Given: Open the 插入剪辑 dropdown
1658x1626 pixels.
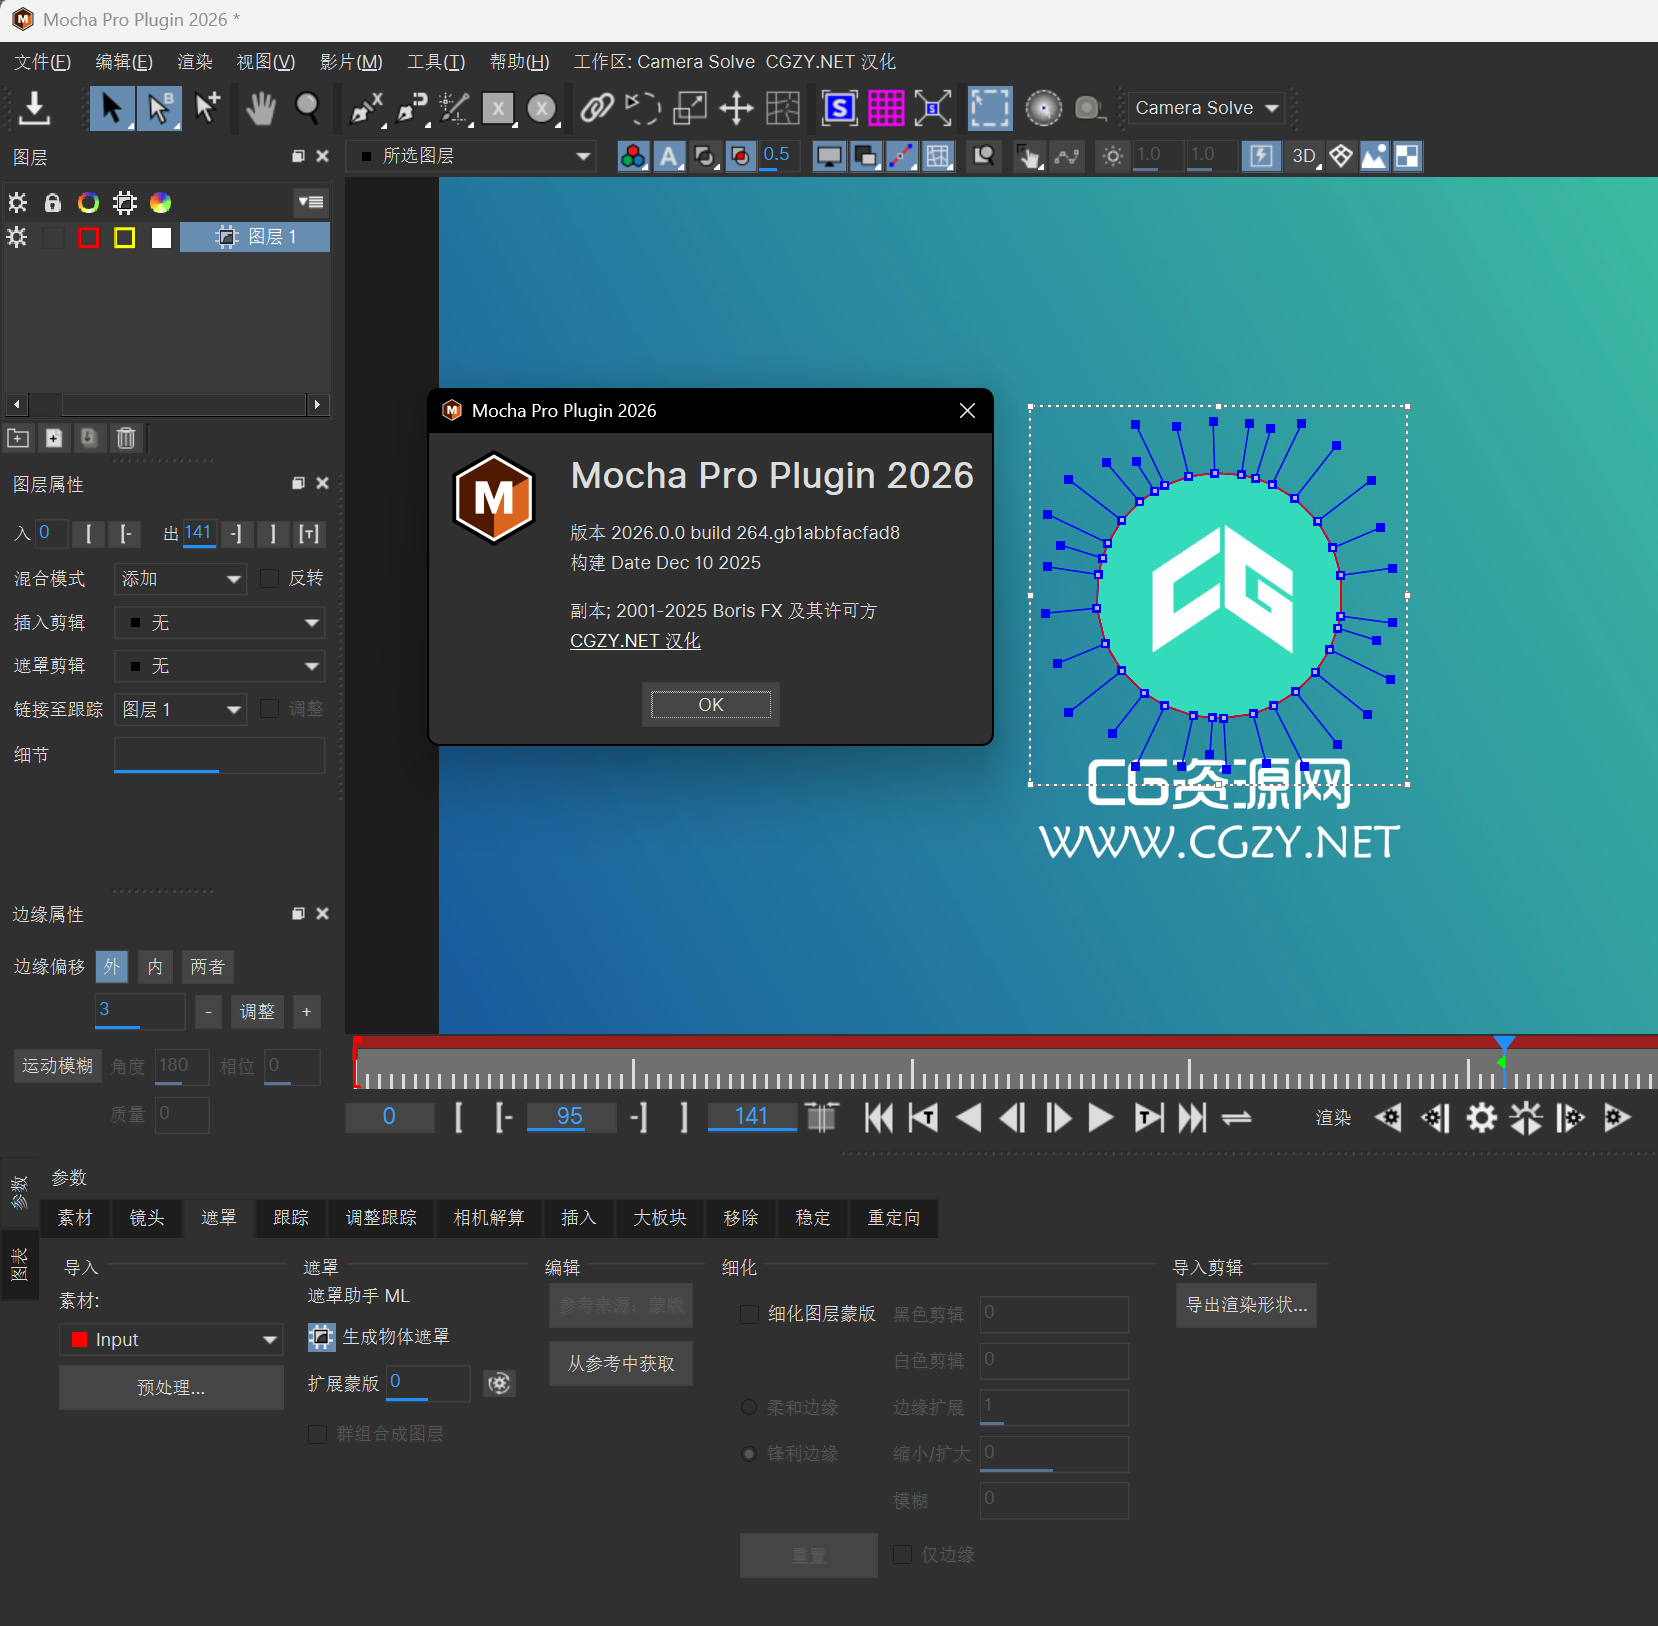Looking at the screenshot, I should pyautogui.click(x=220, y=622).
